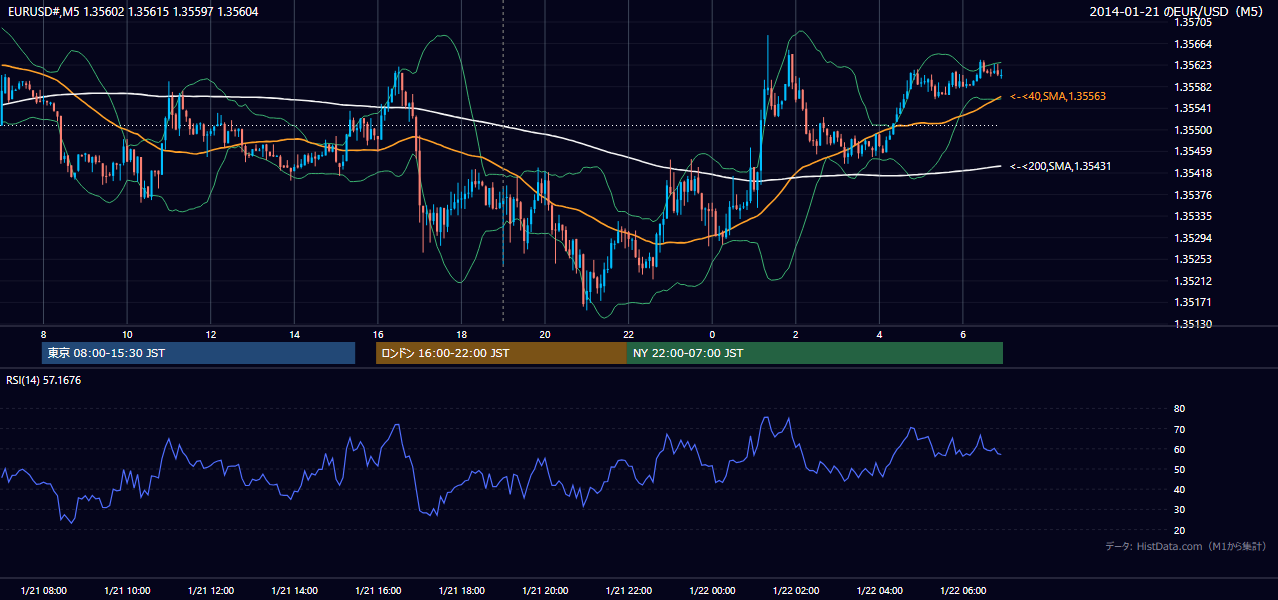Click bottom time label 1/22 02:00
This screenshot has width=1278, height=600.
[796, 591]
